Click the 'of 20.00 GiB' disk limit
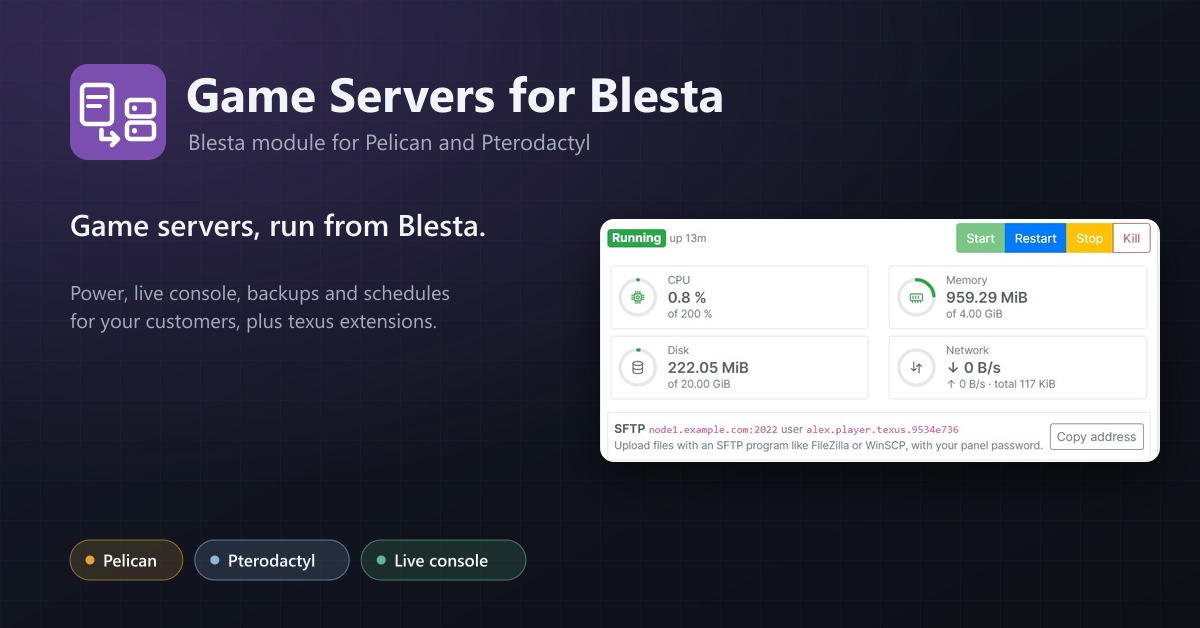The image size is (1200, 628). 699,384
